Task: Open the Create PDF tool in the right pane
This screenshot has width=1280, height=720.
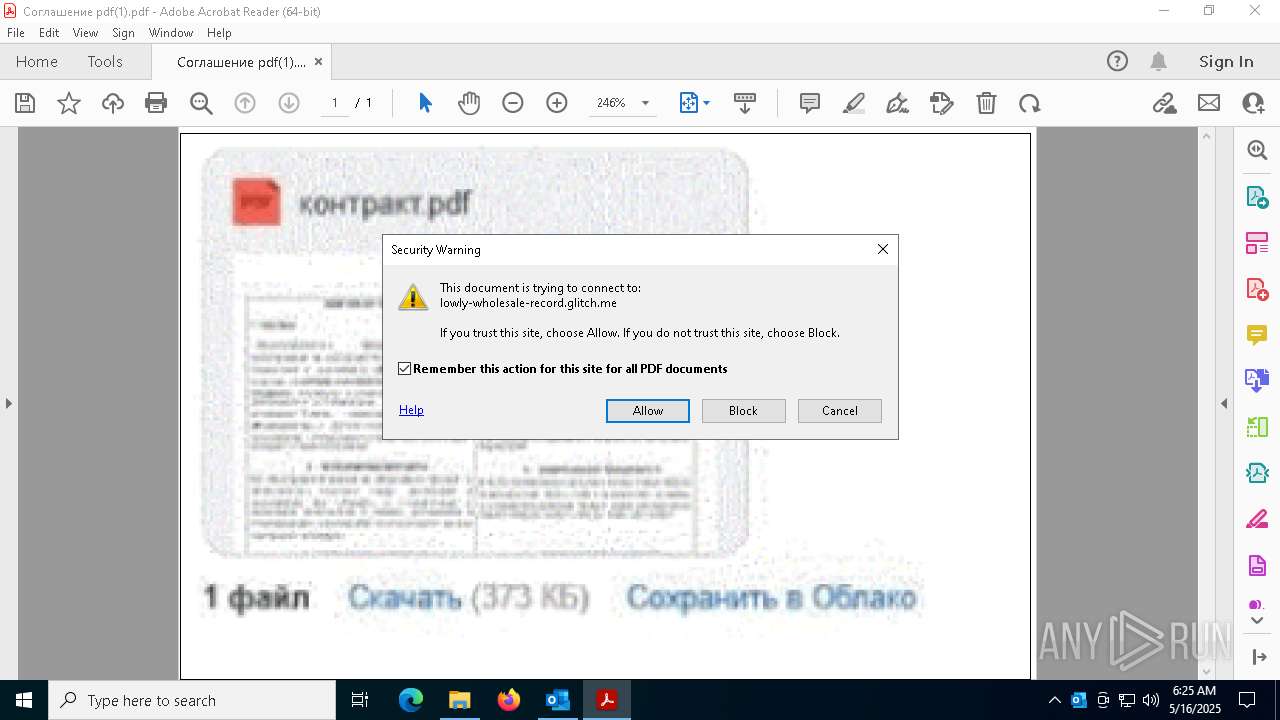Action: (1257, 289)
